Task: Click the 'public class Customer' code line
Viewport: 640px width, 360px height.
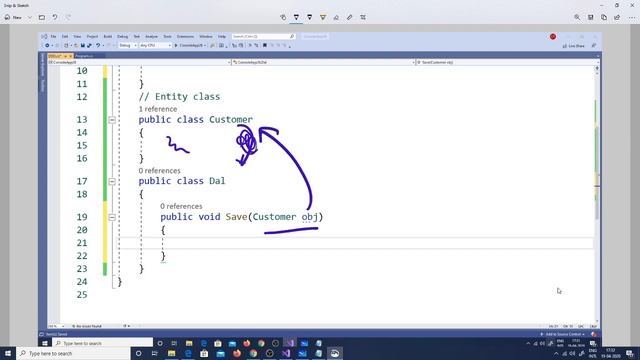Action: (x=196, y=120)
